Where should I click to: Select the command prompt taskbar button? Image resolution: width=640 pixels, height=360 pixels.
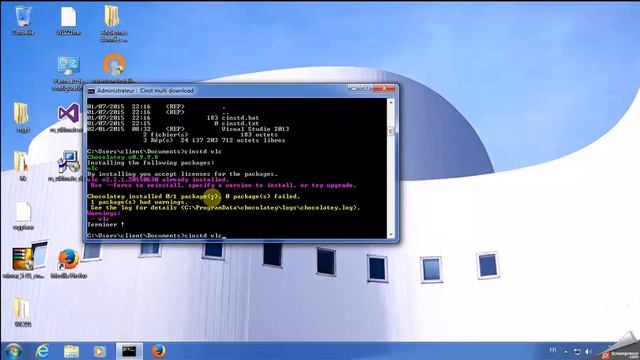129,351
